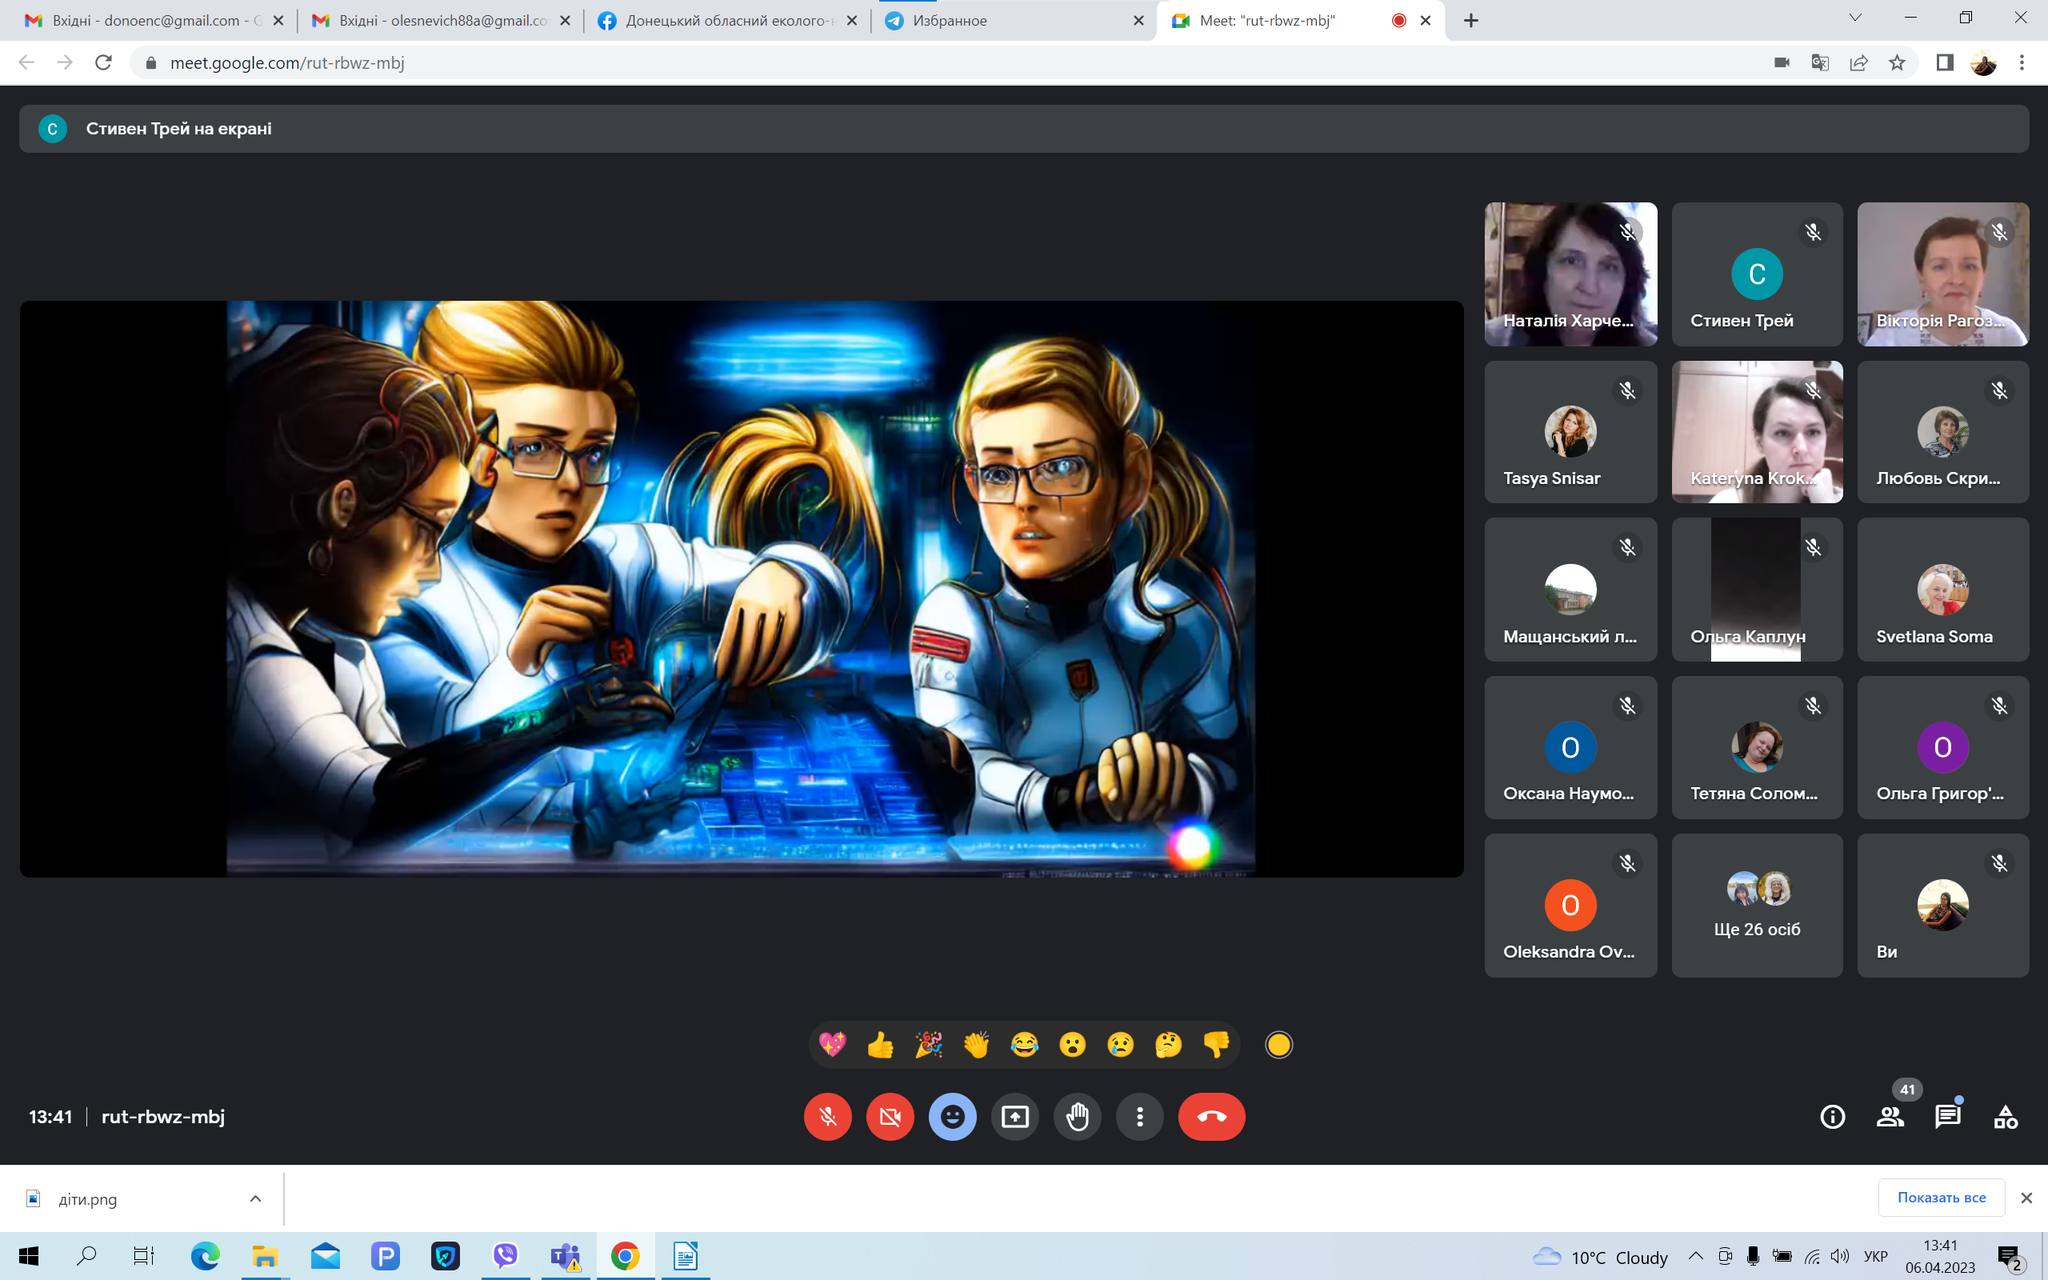Toggle the raise hand button
2048x1280 pixels.
click(x=1077, y=1116)
